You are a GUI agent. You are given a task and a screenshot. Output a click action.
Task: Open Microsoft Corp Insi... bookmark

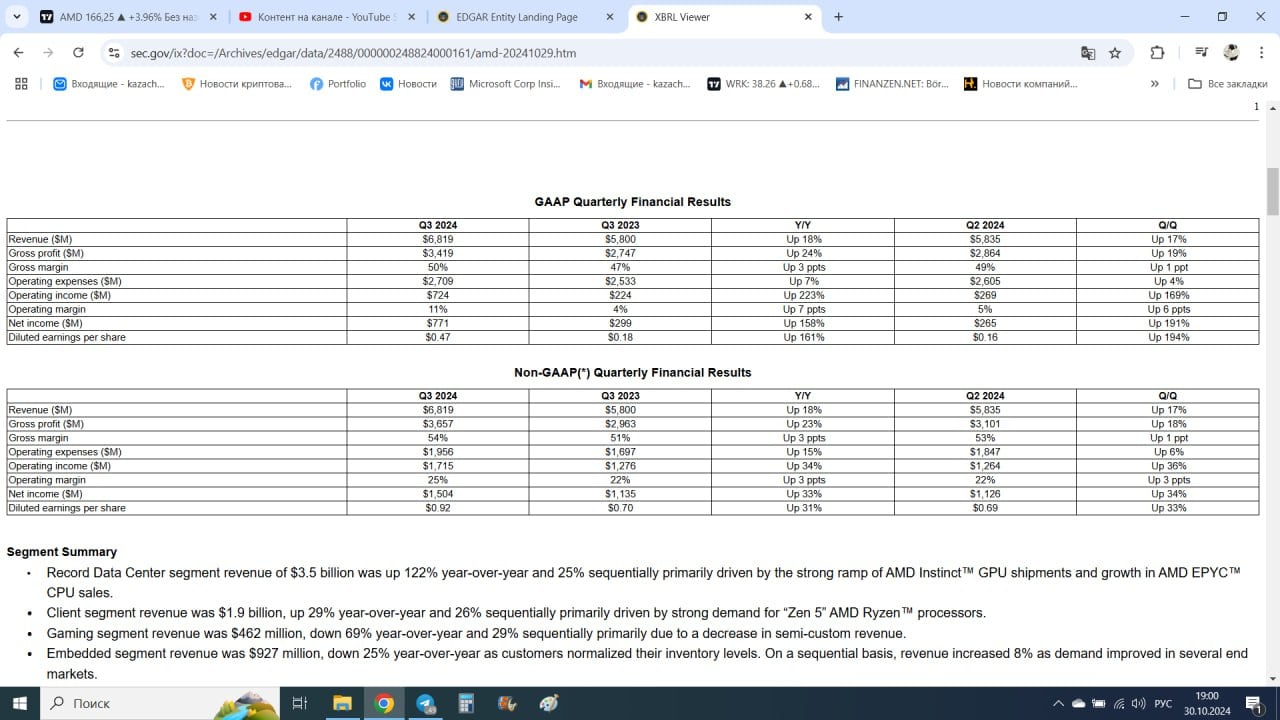(x=505, y=84)
